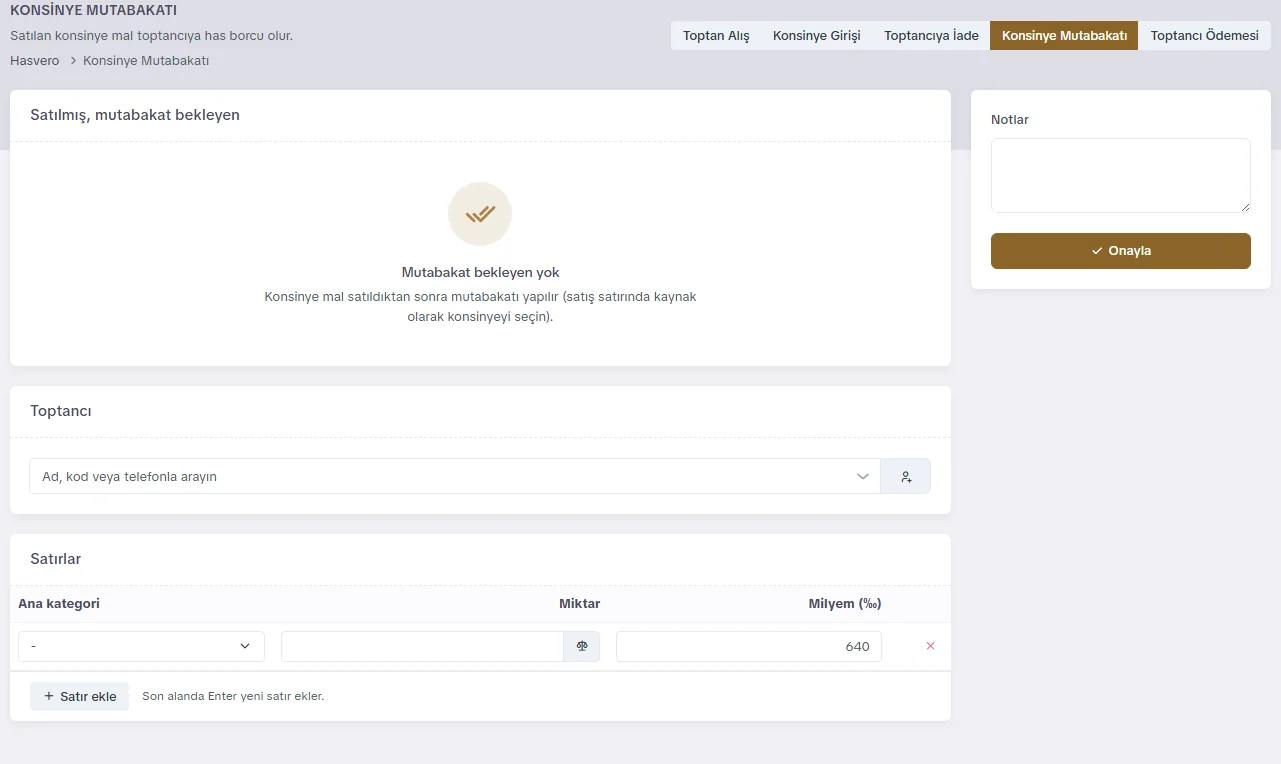Focus the Notlar text area
Viewport: 1281px width, 764px height.
(1121, 175)
